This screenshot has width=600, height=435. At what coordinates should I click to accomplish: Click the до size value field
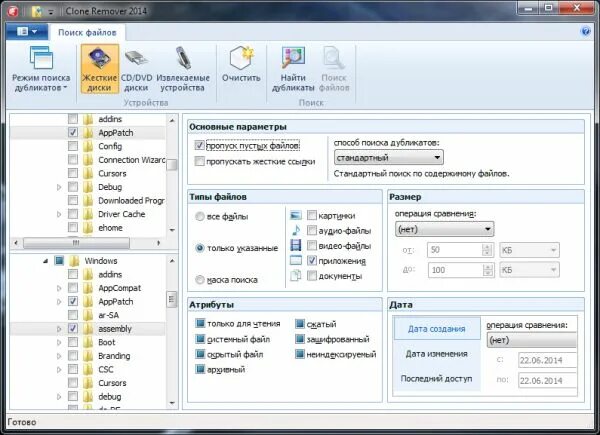455,270
